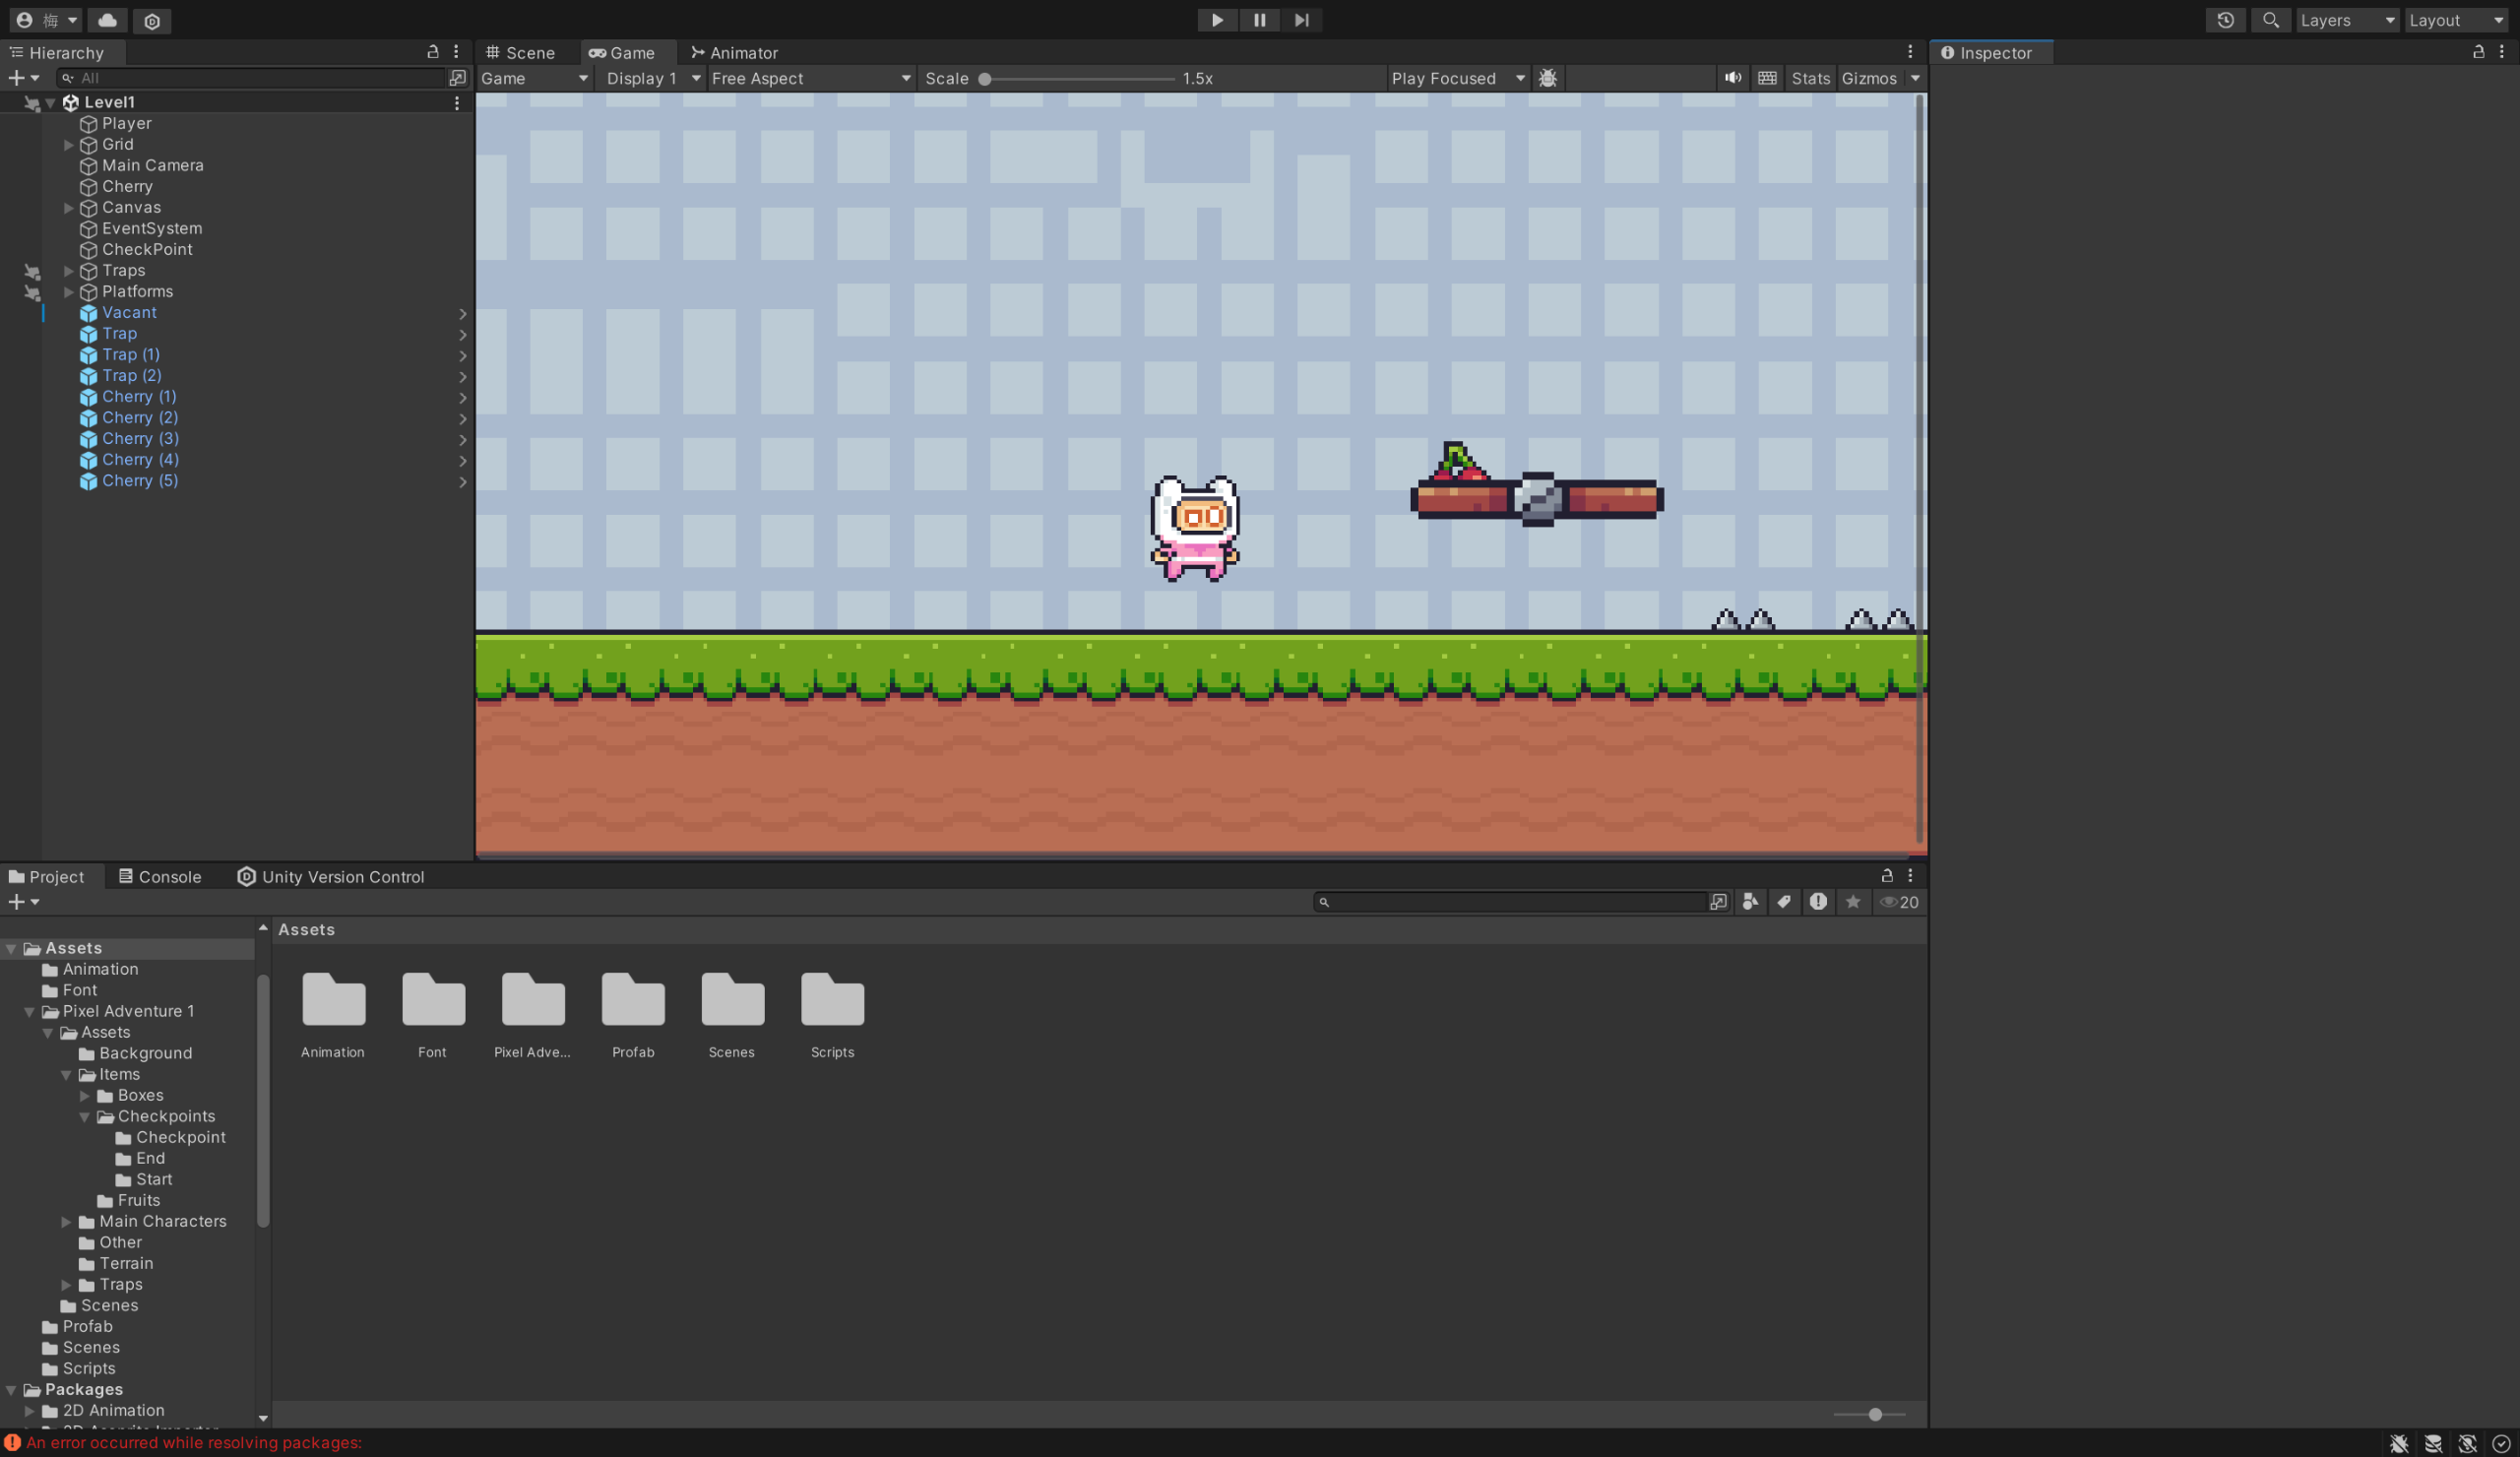Open the Layout dropdown
Image resolution: width=2520 pixels, height=1457 pixels.
[2456, 20]
